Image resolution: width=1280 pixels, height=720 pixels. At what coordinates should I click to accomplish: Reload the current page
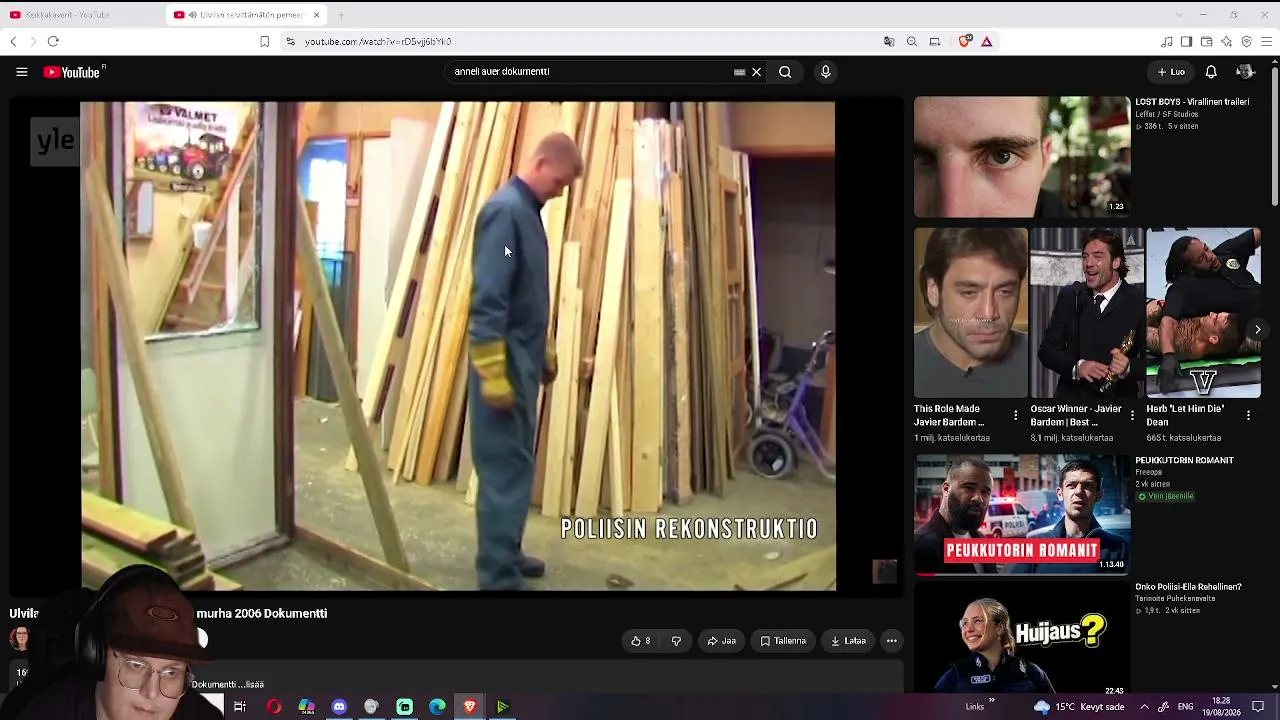tap(53, 41)
